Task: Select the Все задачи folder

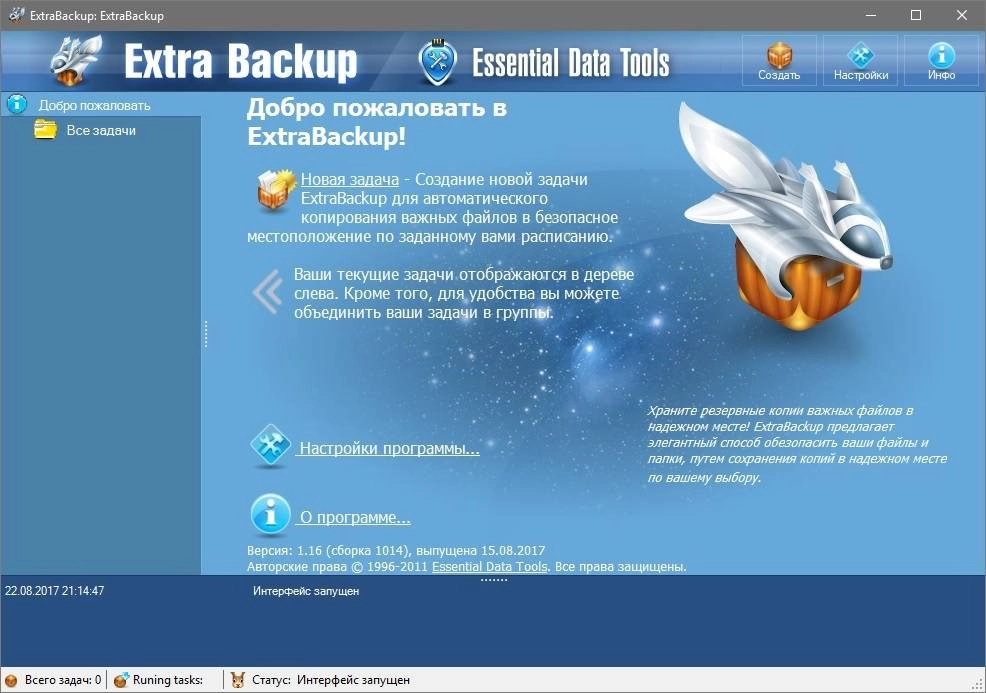Action: tap(101, 130)
